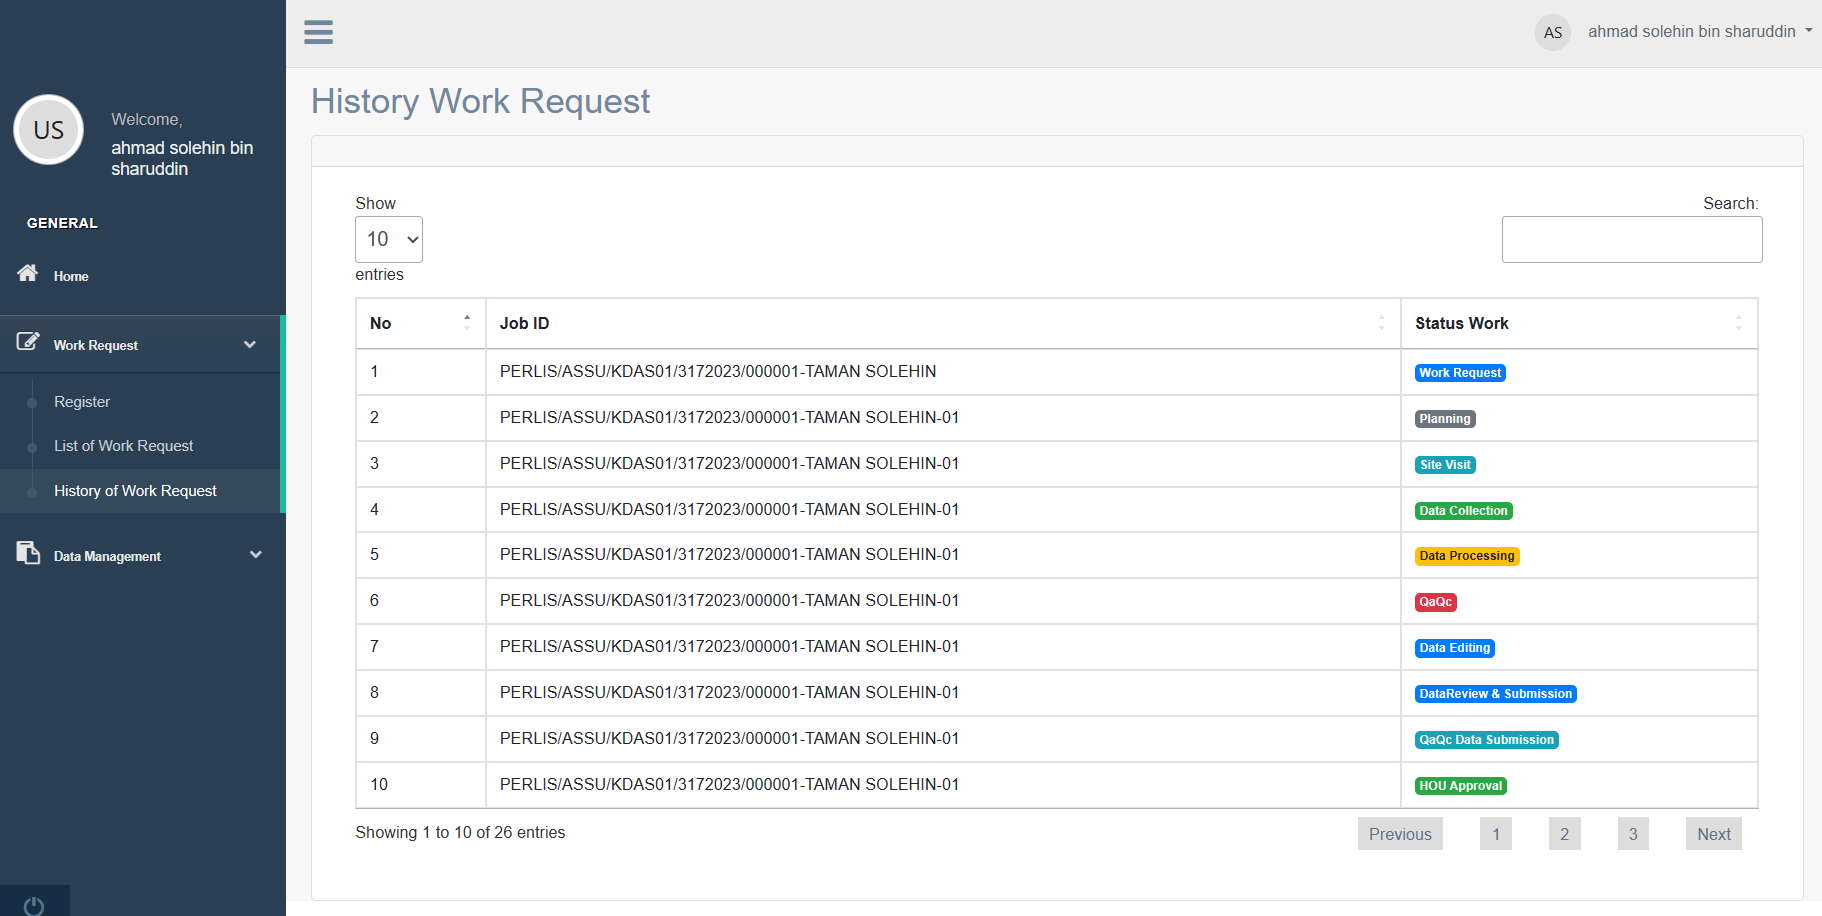The width and height of the screenshot is (1822, 916).
Task: Click the US profile picture in sidebar
Action: 48,130
